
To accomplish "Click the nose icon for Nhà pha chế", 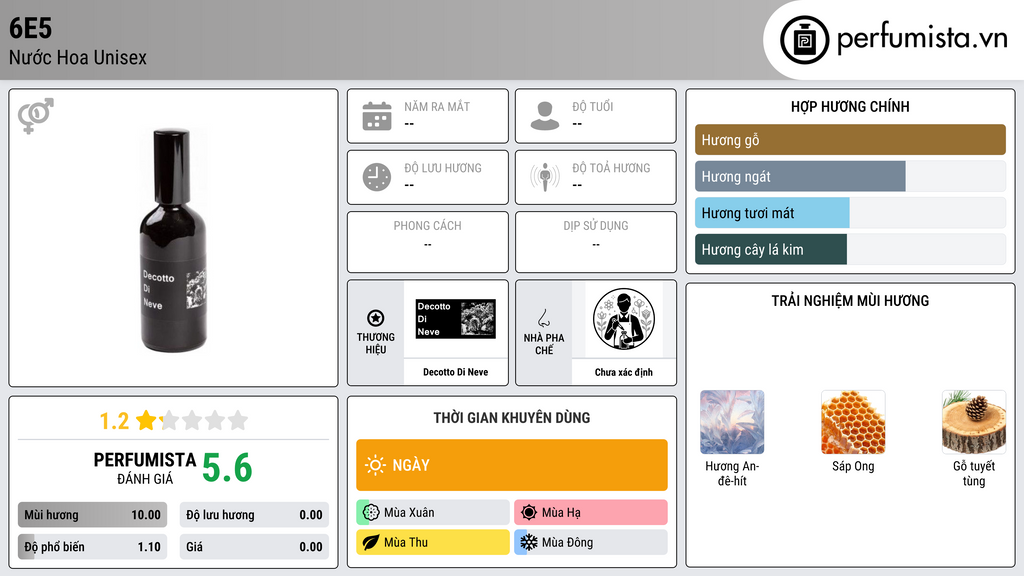I will (x=543, y=318).
